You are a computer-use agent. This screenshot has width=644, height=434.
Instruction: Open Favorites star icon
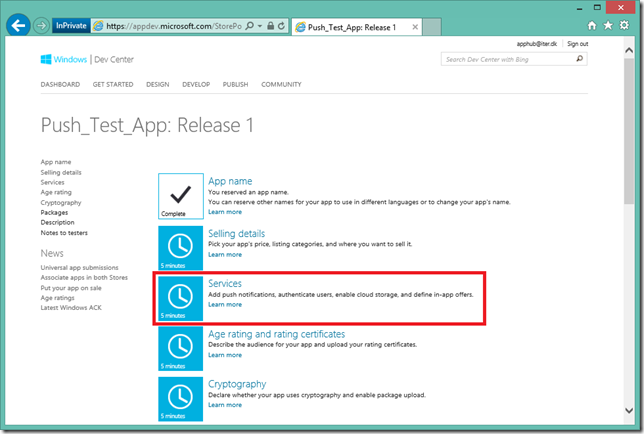[608, 25]
